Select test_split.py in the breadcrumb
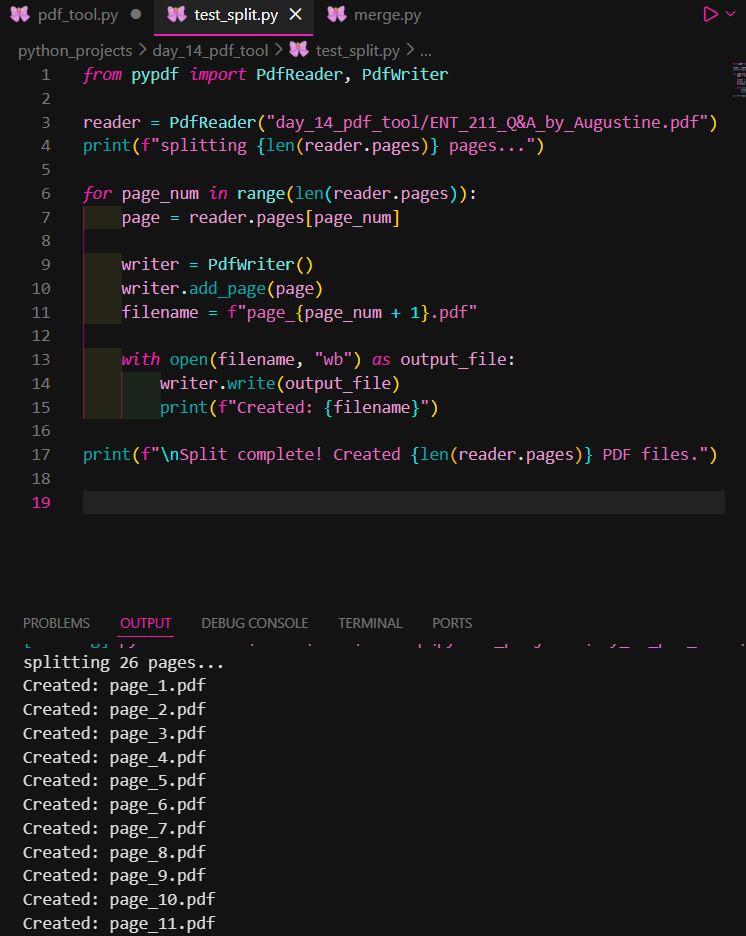 point(357,51)
